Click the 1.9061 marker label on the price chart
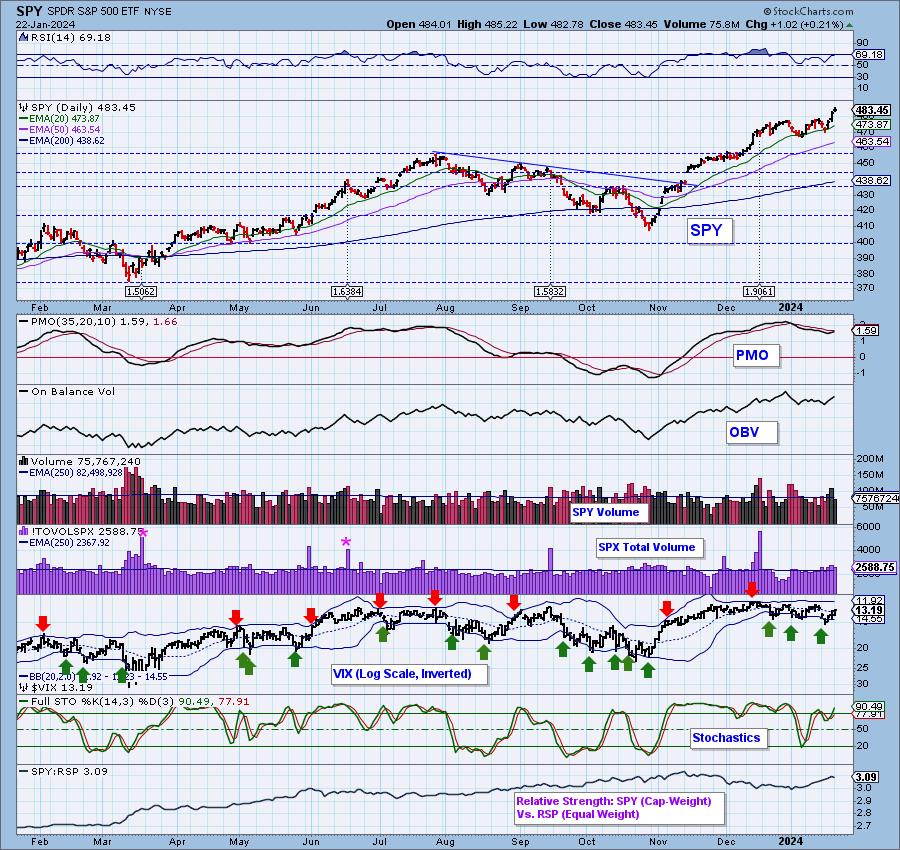The image size is (900, 850). 759,292
